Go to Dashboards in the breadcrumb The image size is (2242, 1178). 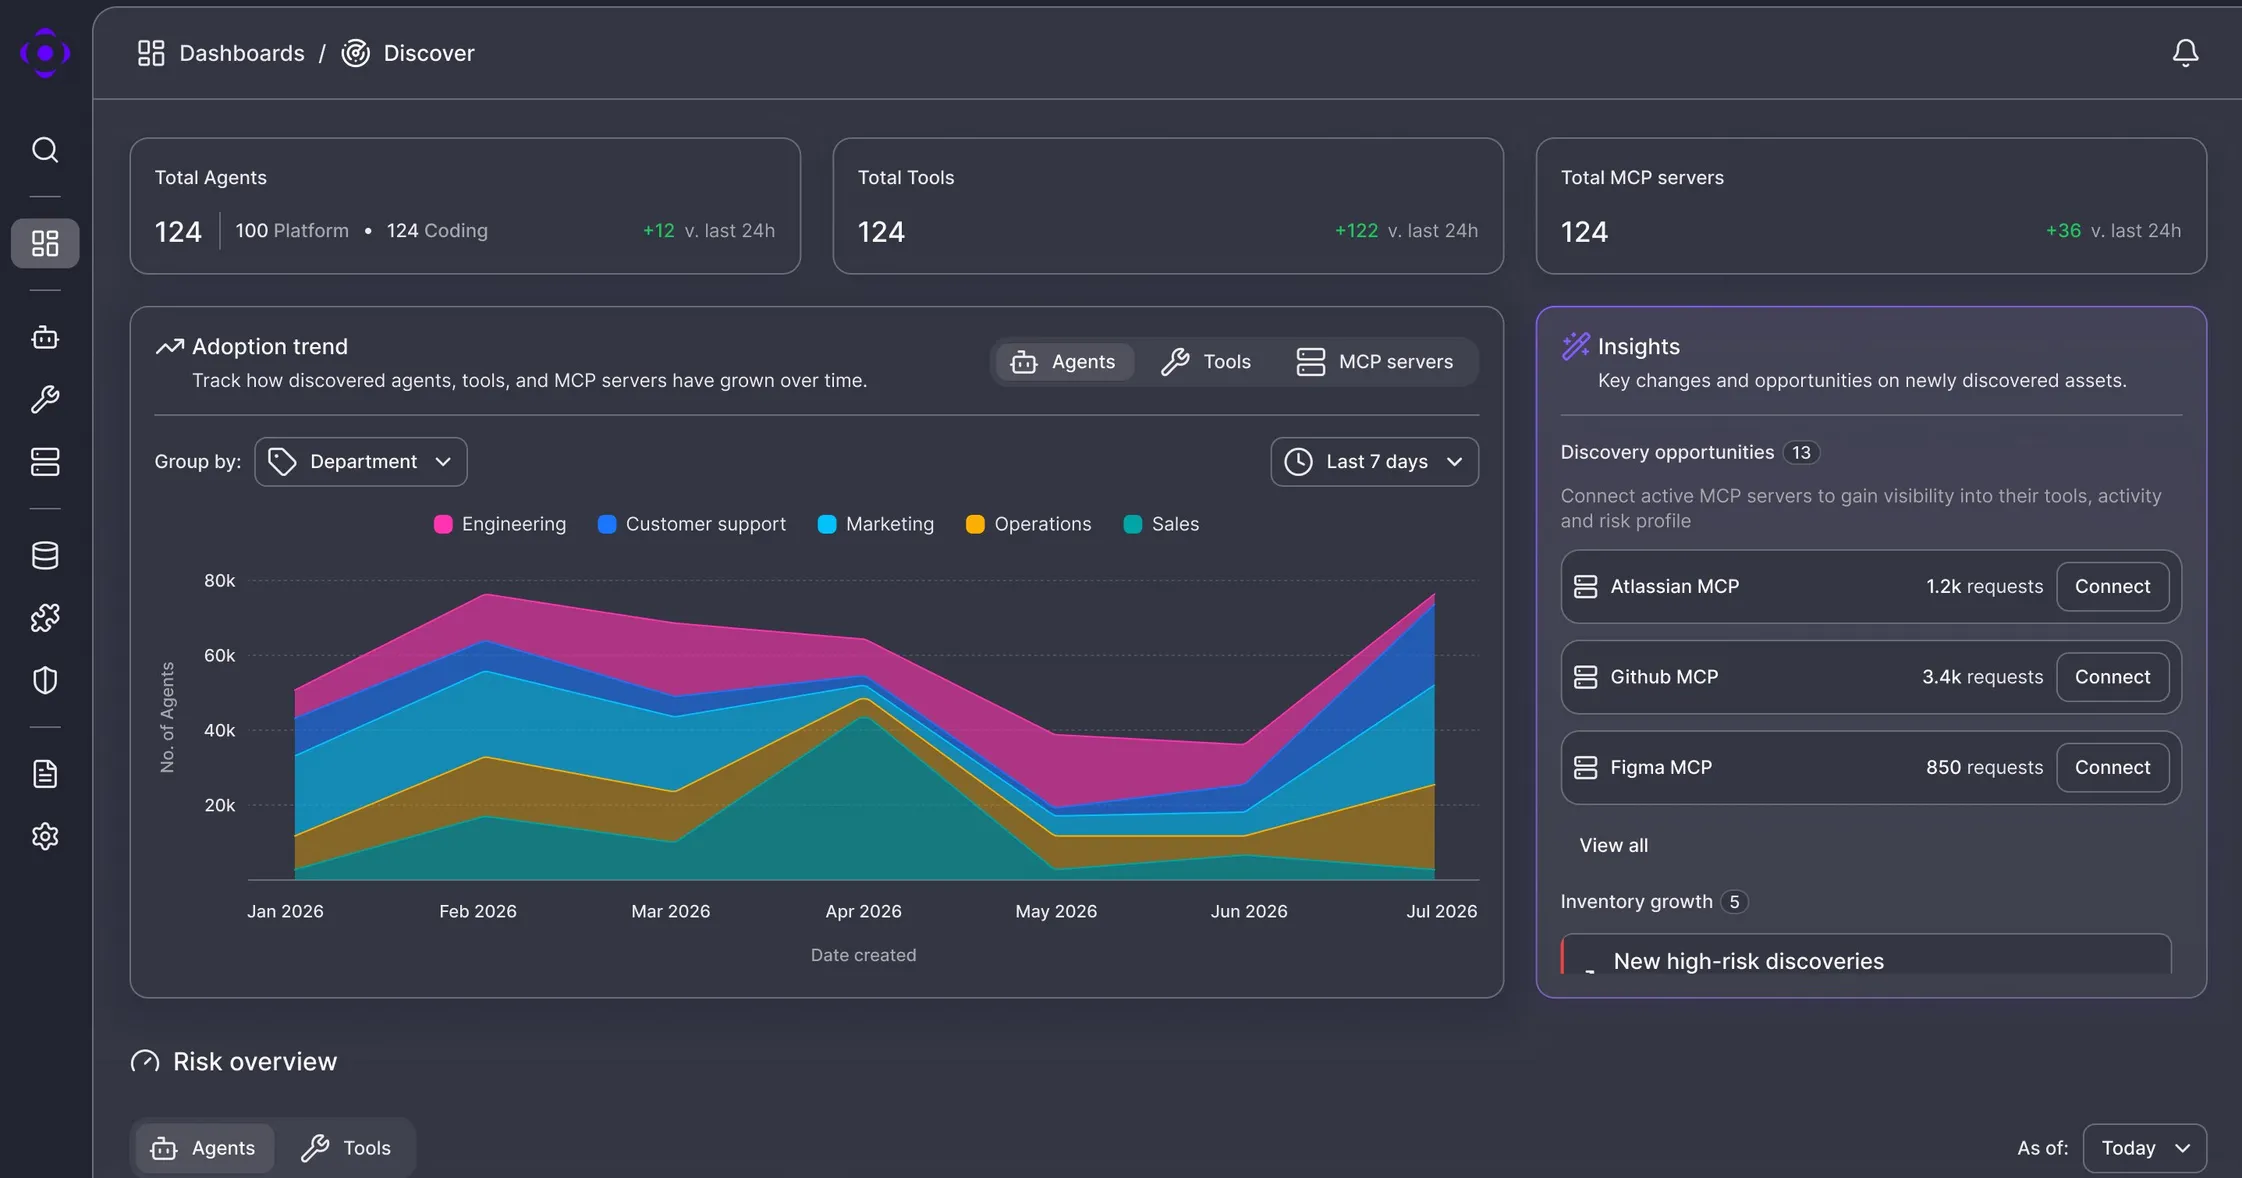click(x=241, y=53)
